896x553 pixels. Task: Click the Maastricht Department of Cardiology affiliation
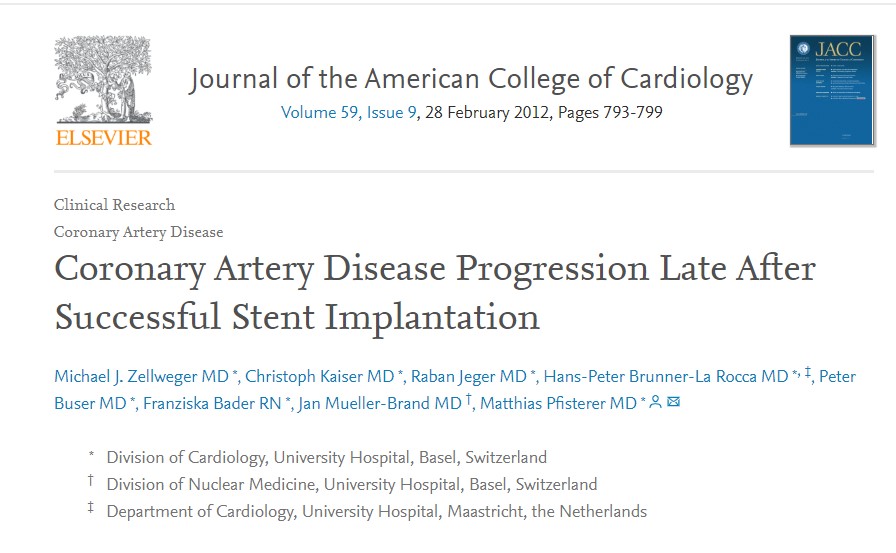coord(377,512)
